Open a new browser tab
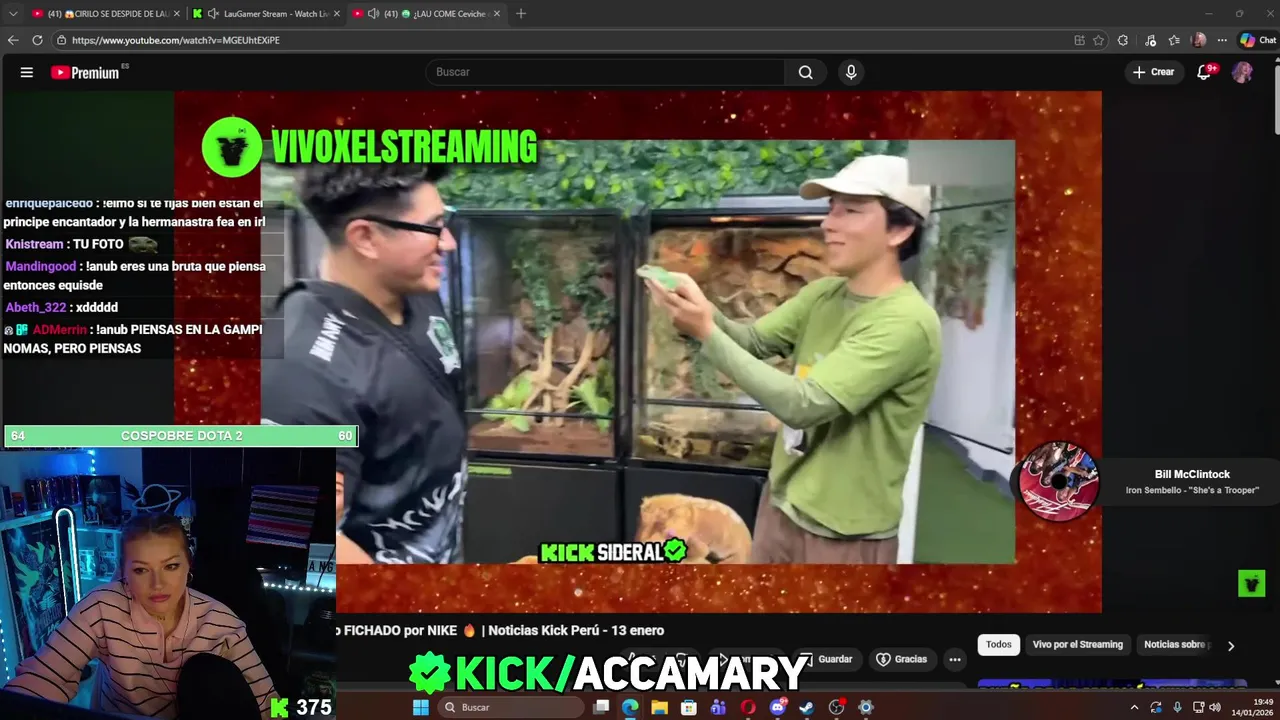1280x720 pixels. click(x=521, y=14)
